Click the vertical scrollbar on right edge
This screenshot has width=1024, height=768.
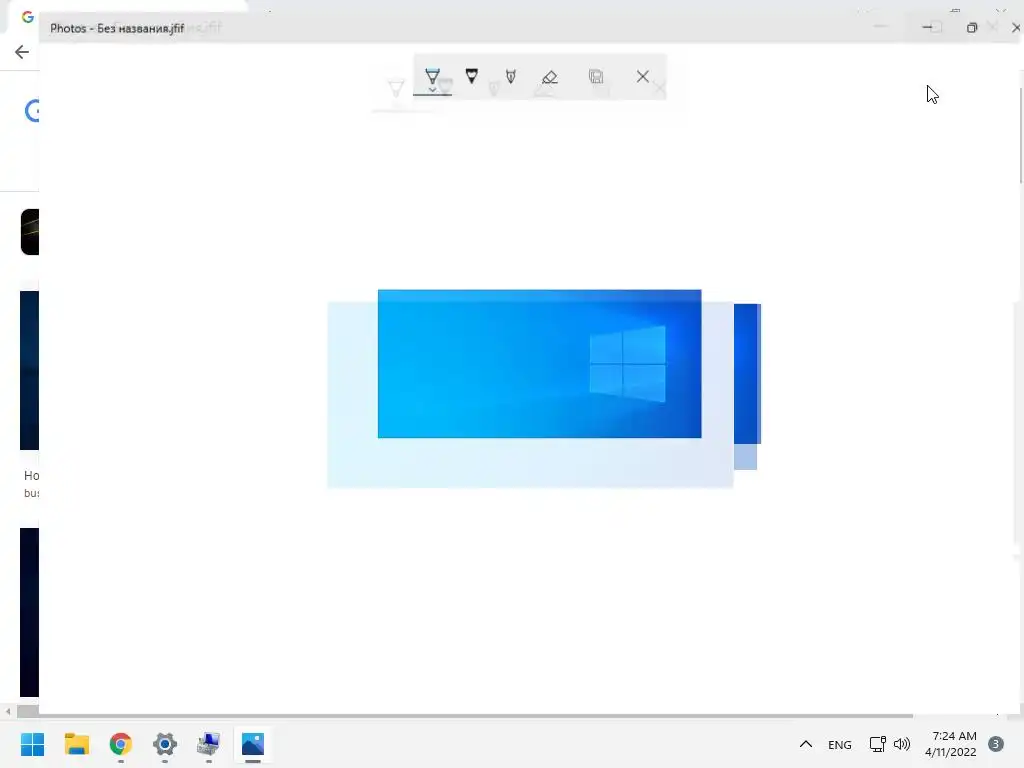coord(1020,136)
